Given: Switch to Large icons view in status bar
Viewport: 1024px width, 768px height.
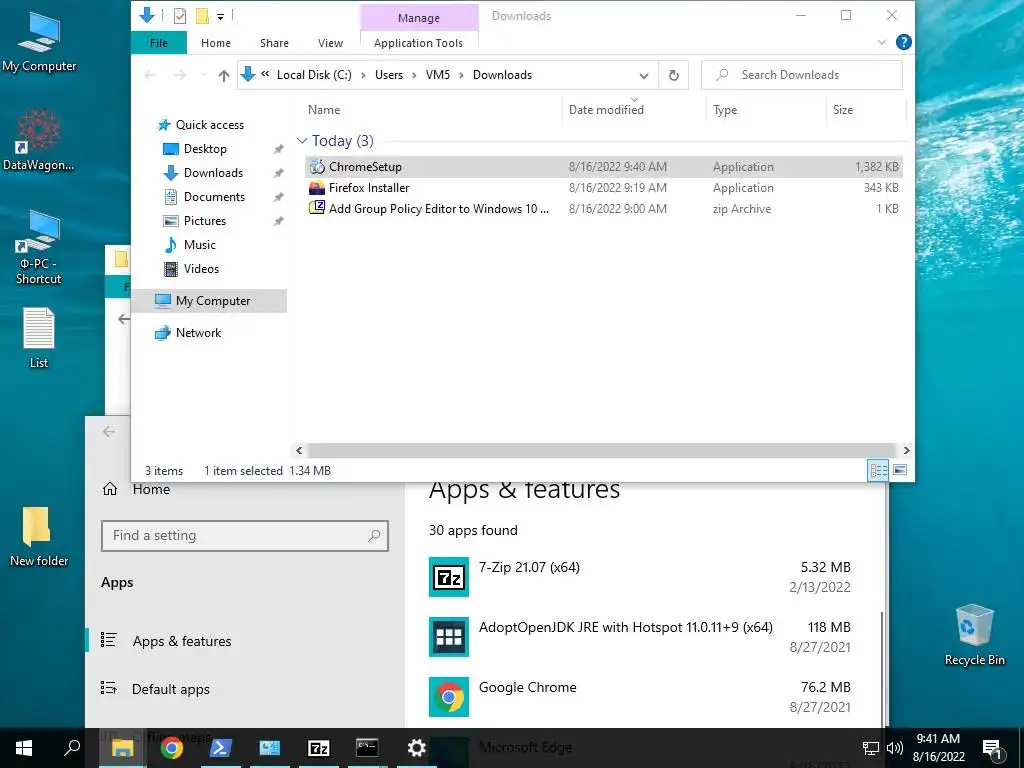Looking at the screenshot, I should point(900,470).
